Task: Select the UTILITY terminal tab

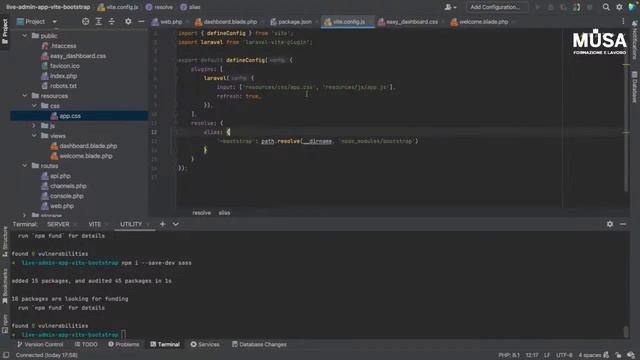Action: tap(131, 224)
